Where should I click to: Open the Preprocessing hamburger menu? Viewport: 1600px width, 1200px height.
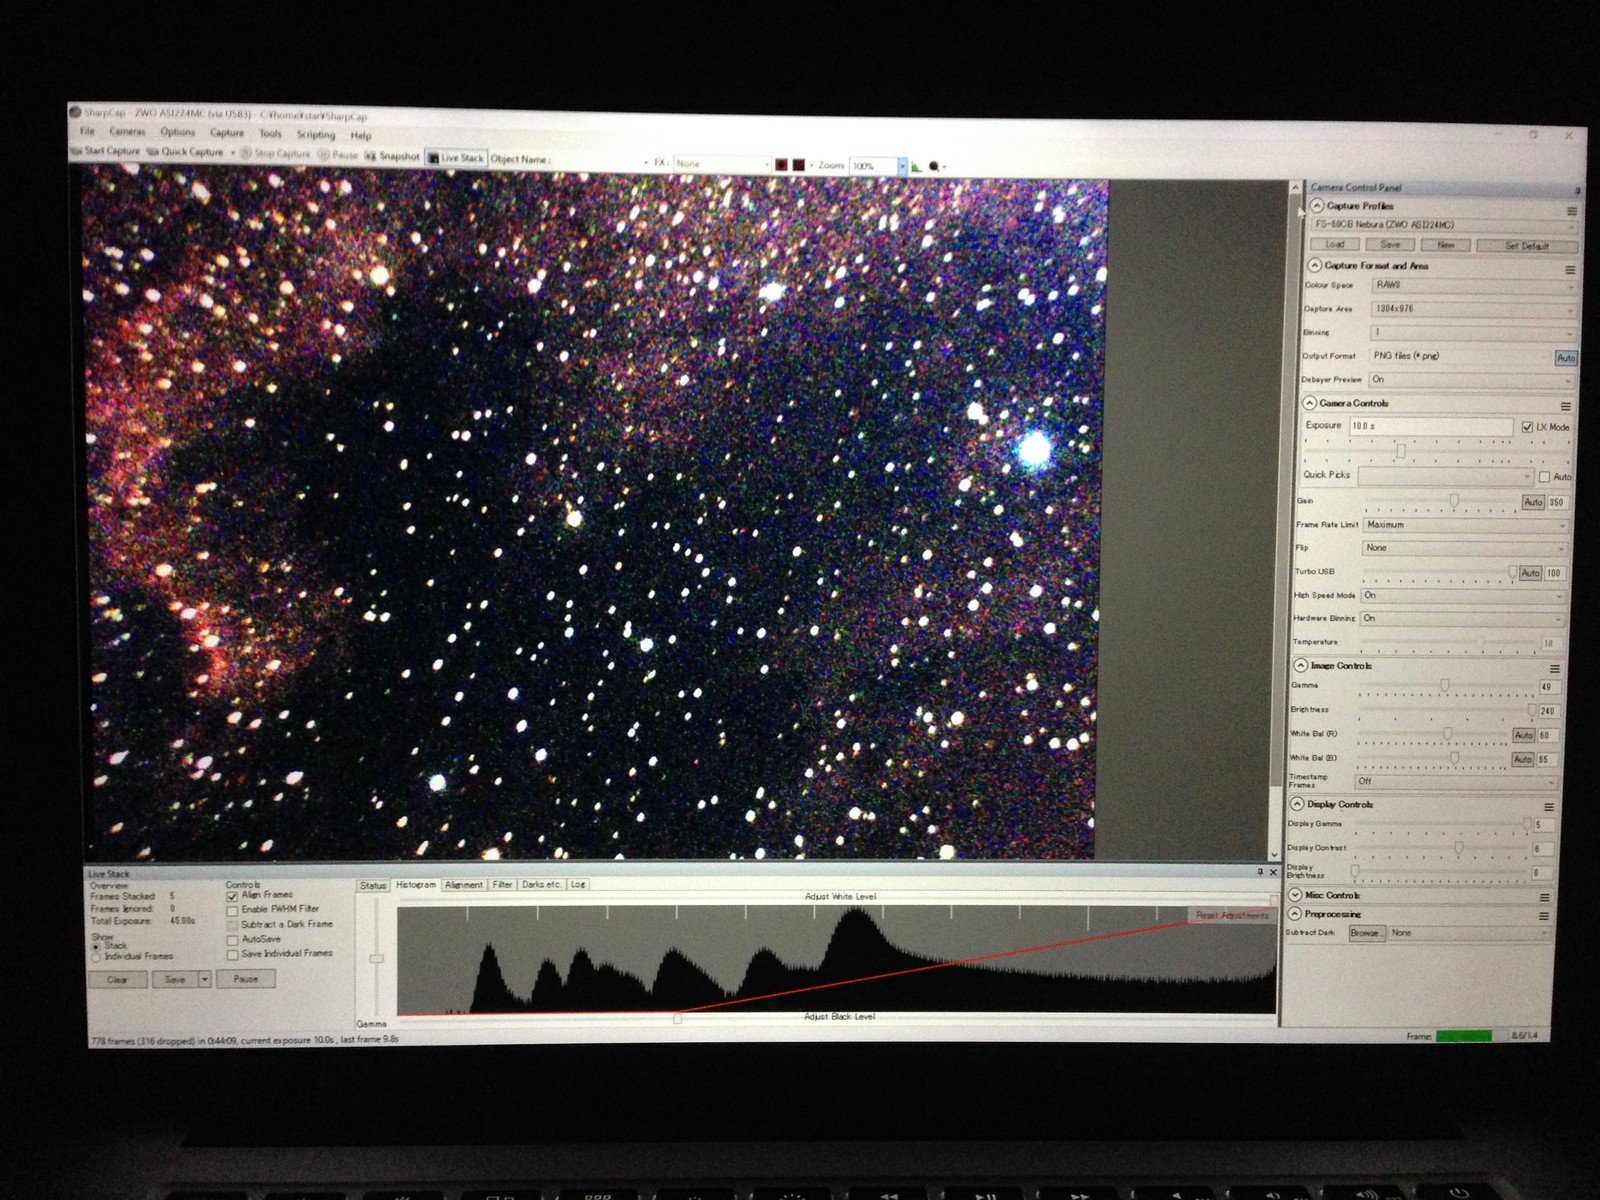[1544, 916]
